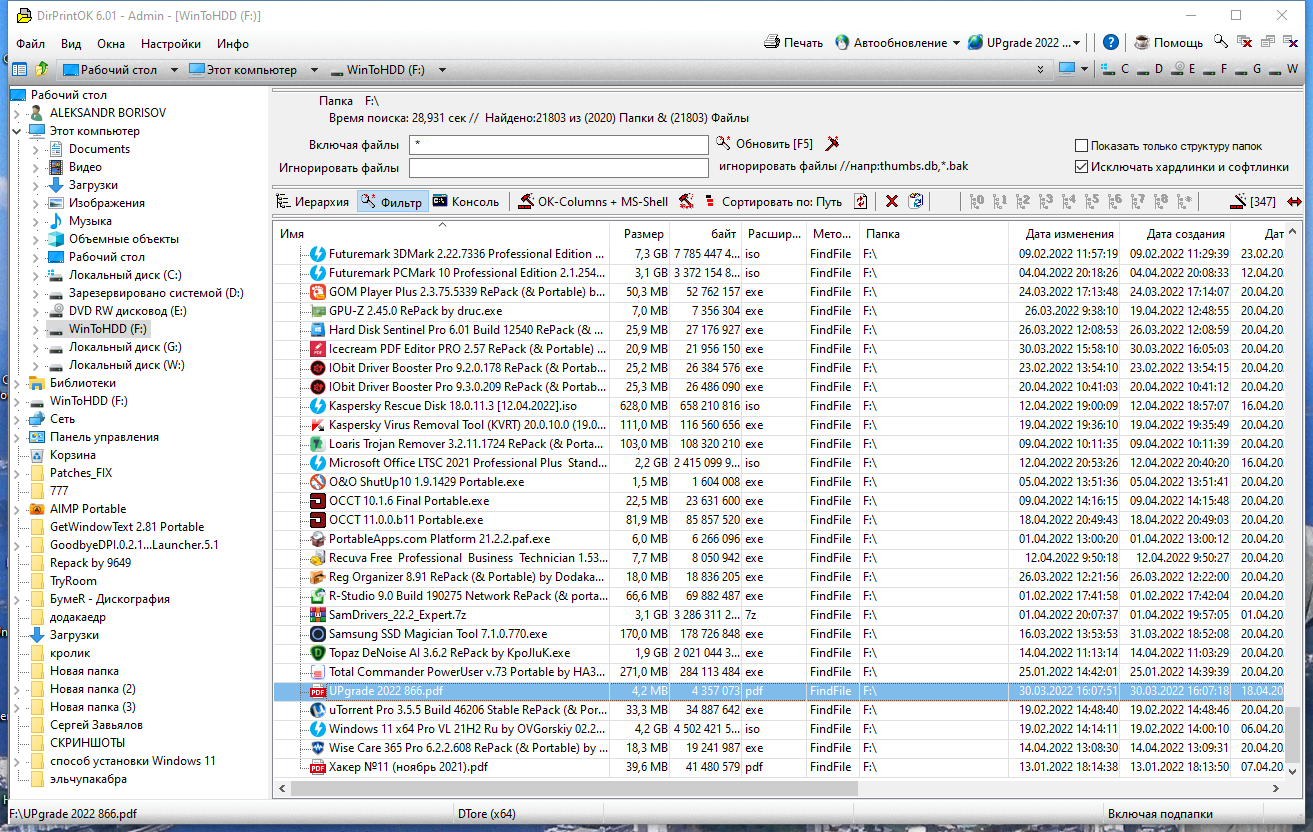Click the uTorrent Pro file icon

[318, 710]
